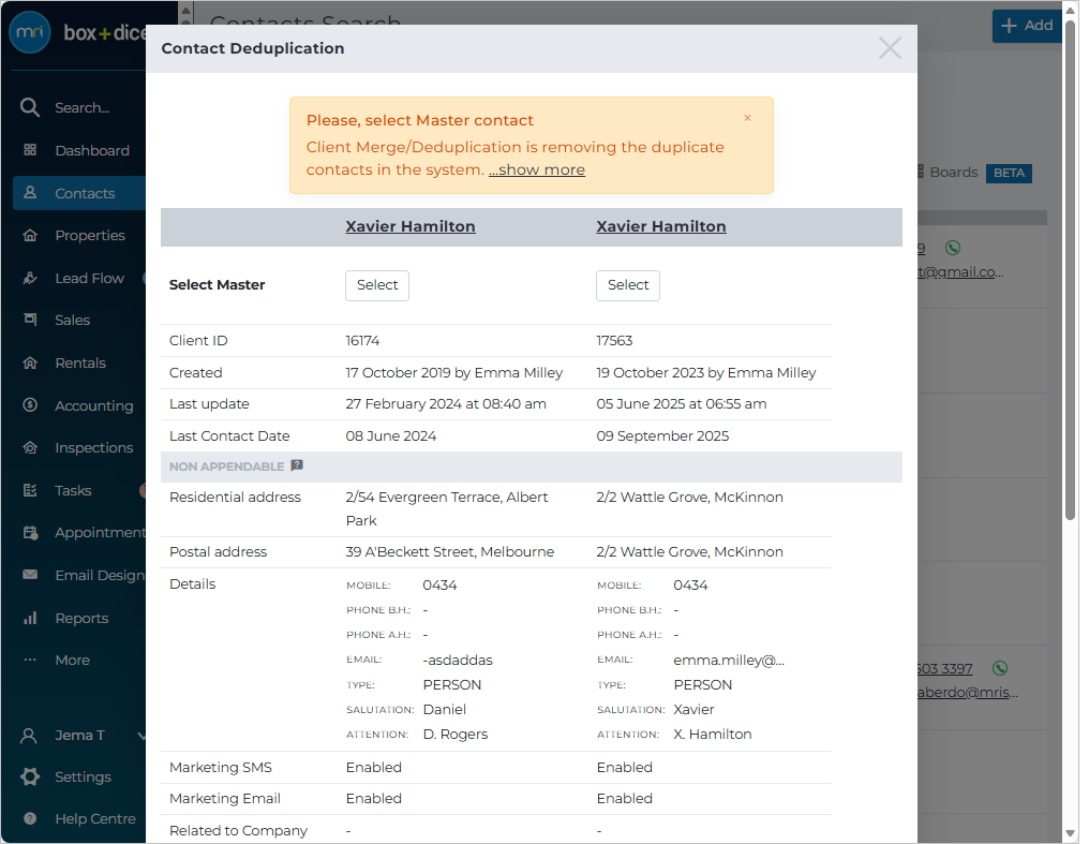The height and width of the screenshot is (844, 1080).
Task: Click the Accounting dollar icon
Action: (30, 405)
